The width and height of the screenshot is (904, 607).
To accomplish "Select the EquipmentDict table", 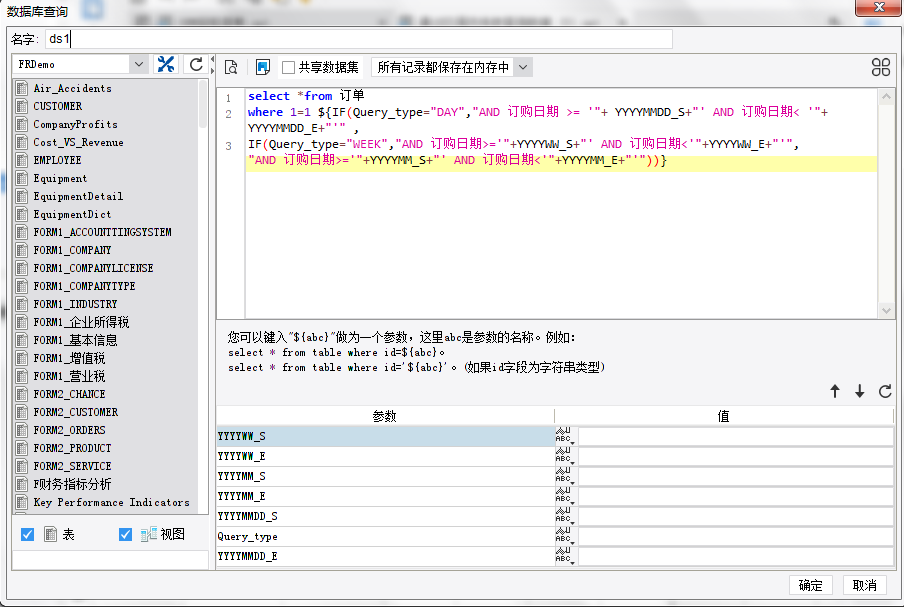I will pos(72,214).
